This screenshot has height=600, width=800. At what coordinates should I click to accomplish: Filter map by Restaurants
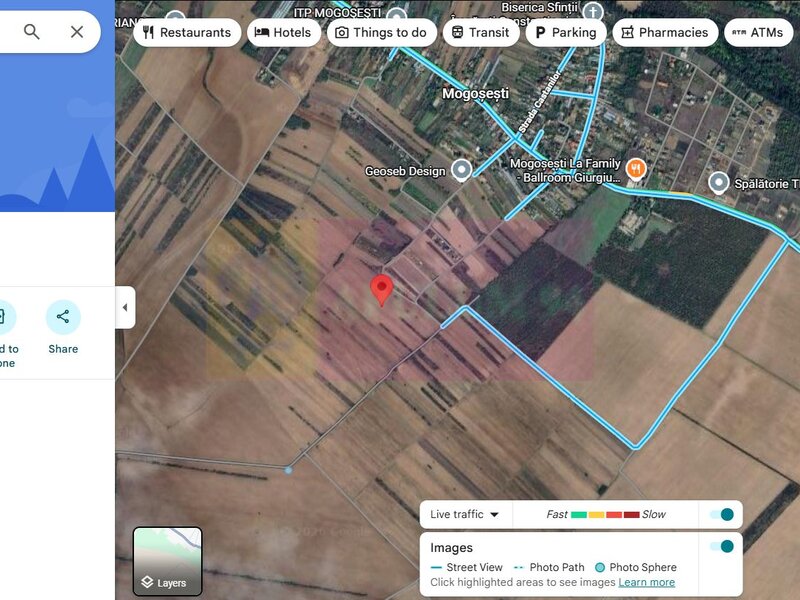(x=187, y=33)
